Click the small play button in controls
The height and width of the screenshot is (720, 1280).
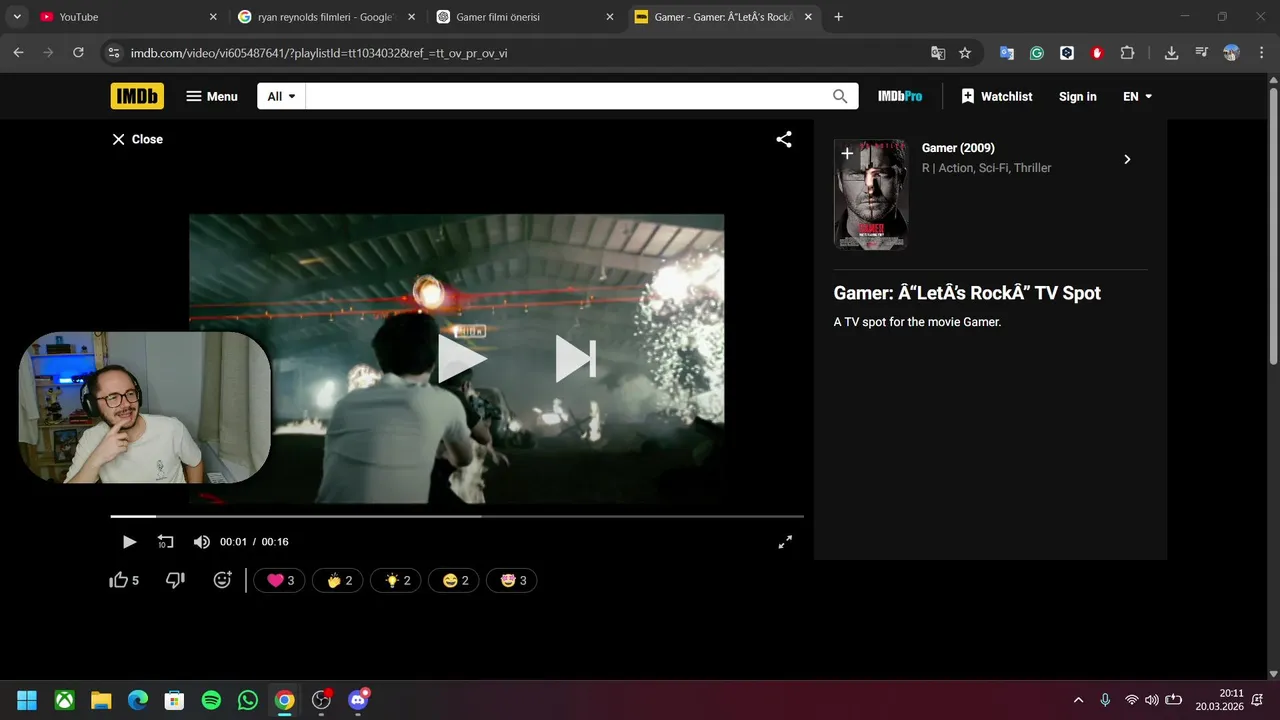[129, 542]
